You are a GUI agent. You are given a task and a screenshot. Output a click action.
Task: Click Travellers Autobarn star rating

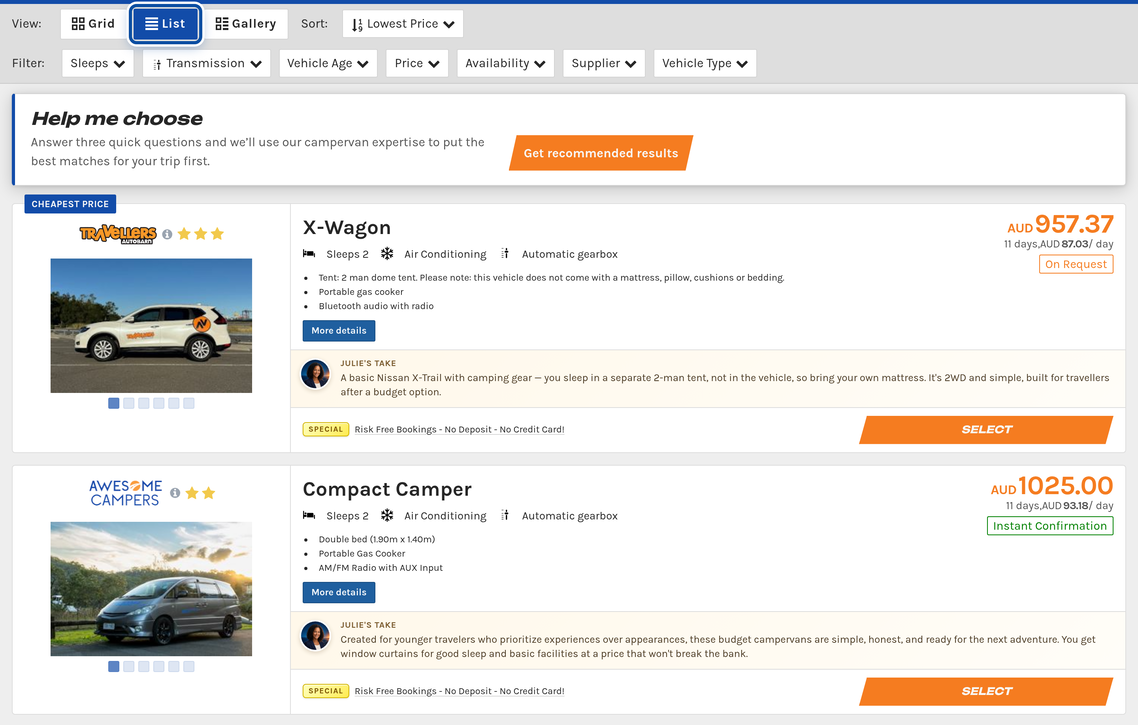201,234
